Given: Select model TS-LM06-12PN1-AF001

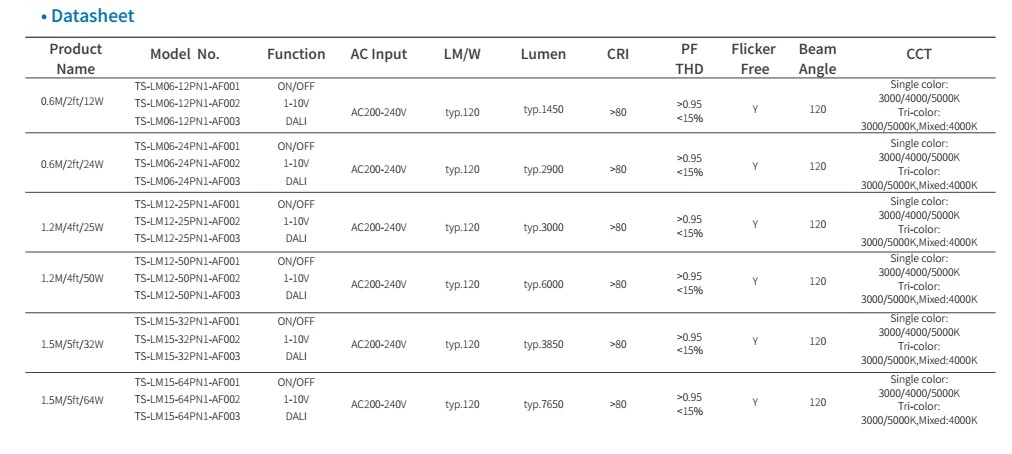Looking at the screenshot, I should click(x=187, y=87).
